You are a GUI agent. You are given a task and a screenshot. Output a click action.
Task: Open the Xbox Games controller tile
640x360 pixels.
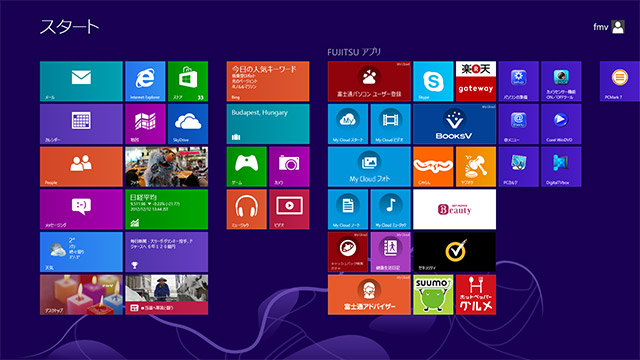[247, 167]
